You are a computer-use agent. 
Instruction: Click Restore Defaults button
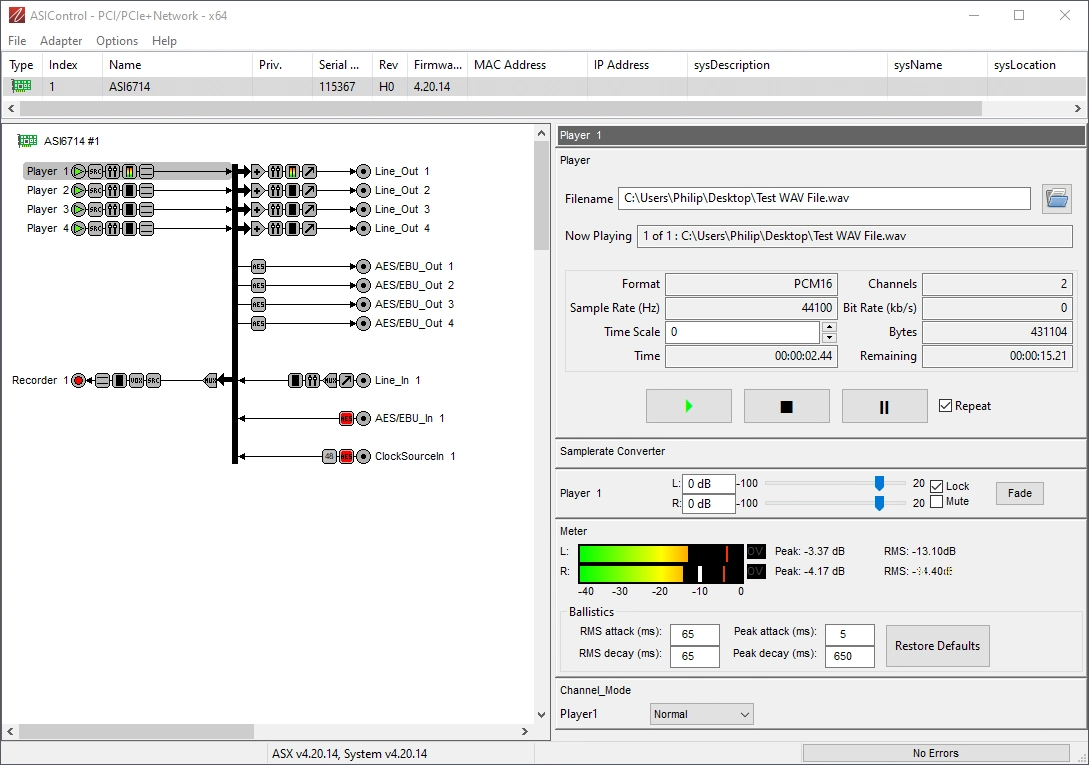click(937, 645)
